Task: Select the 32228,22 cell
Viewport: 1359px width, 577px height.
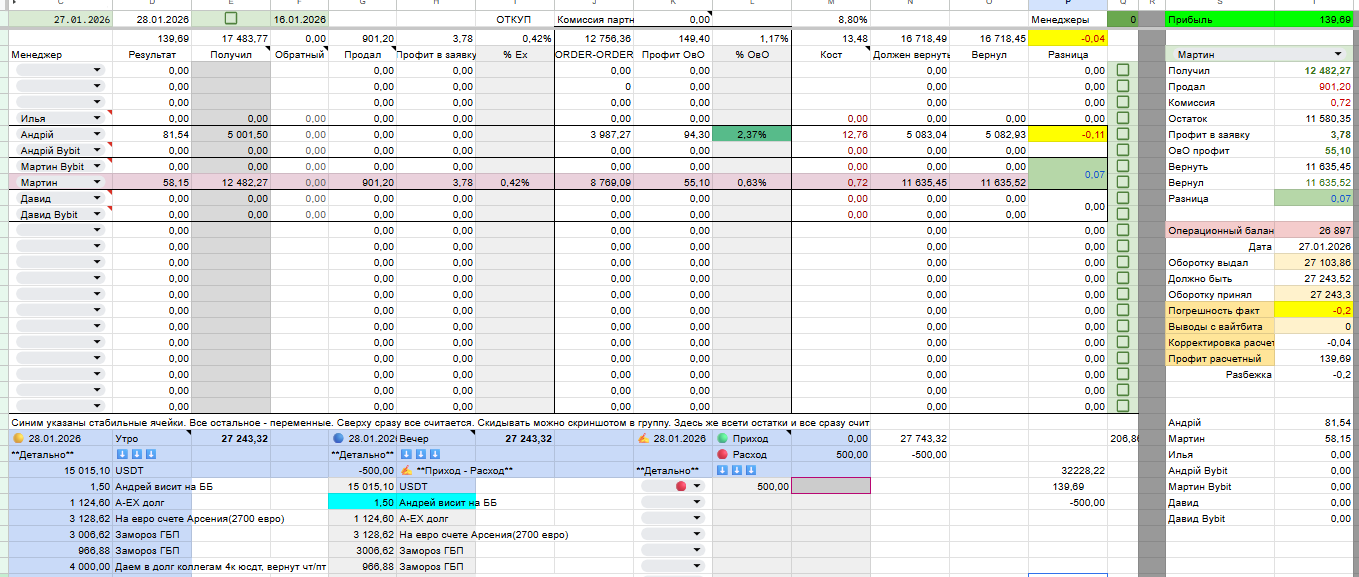Action: pyautogui.click(x=1068, y=470)
